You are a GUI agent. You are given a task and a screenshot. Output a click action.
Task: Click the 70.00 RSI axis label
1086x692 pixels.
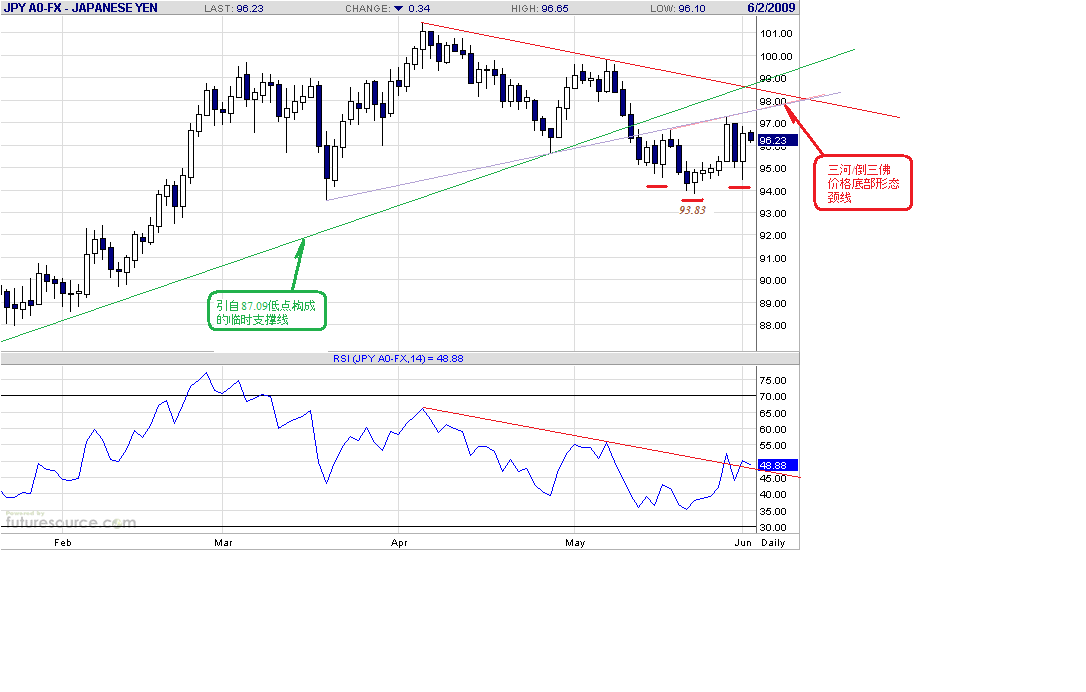tap(773, 396)
